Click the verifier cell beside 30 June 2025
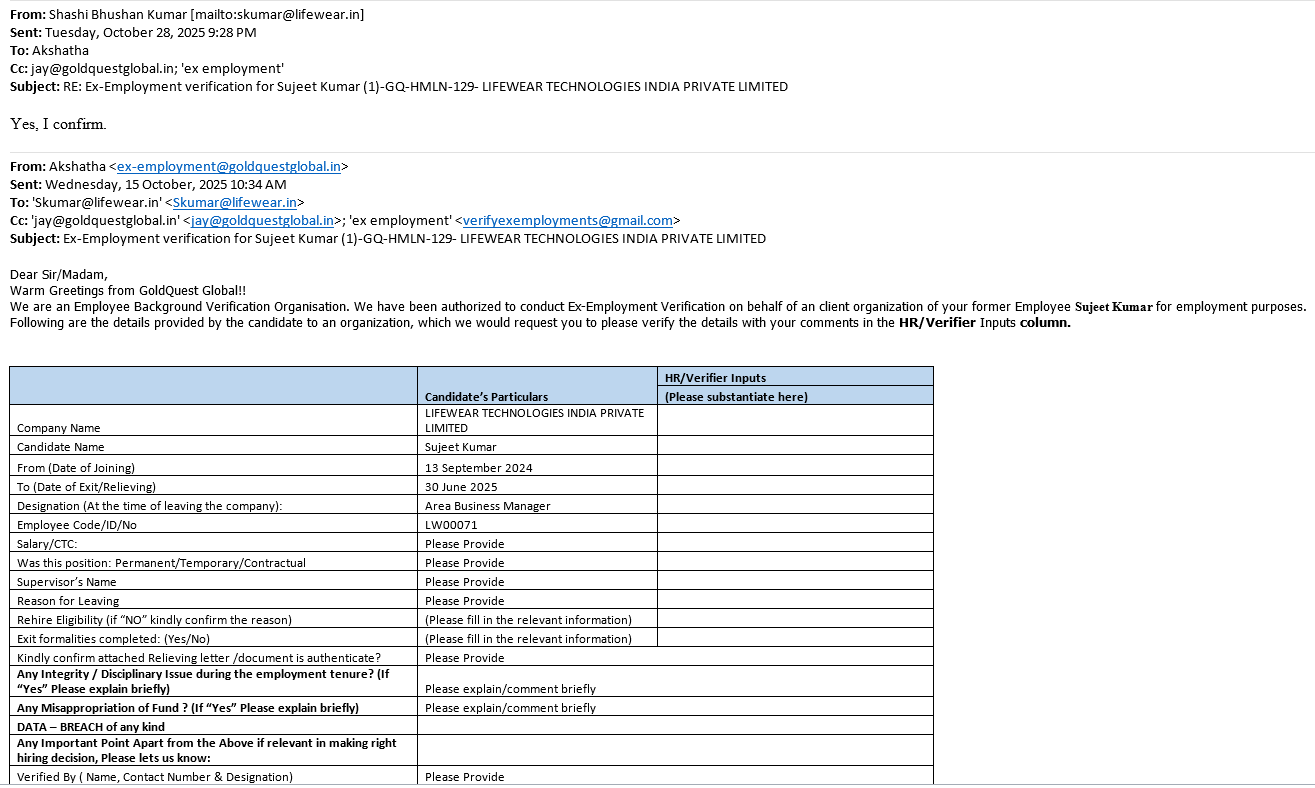Viewport: 1315px width, 788px height. (x=795, y=487)
